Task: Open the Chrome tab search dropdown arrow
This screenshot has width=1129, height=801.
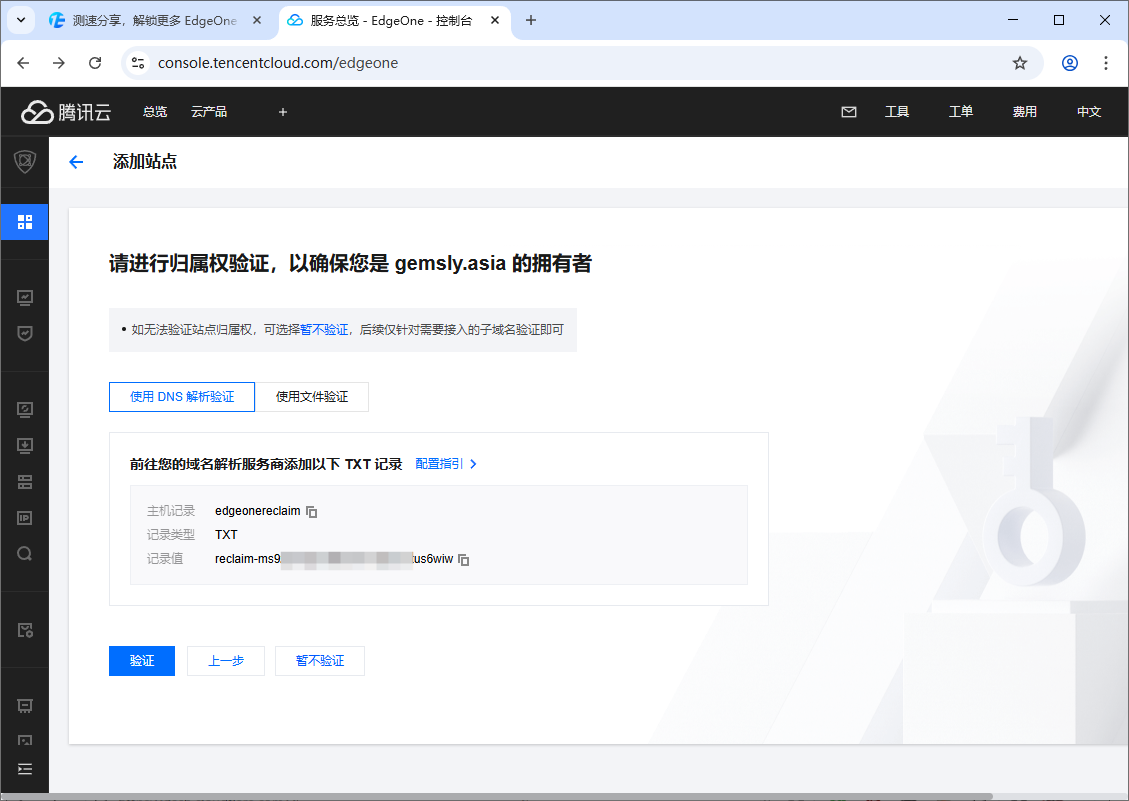Action: tap(21, 20)
